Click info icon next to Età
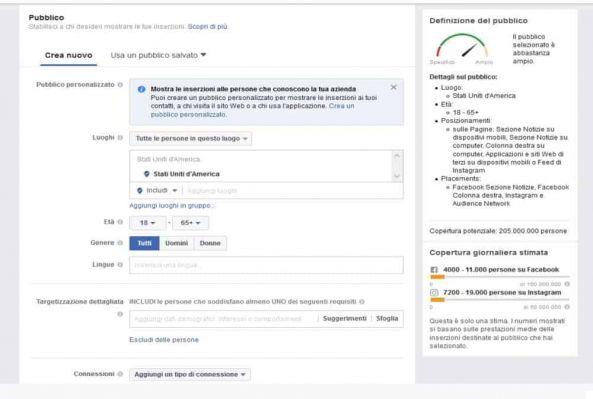Image resolution: width=593 pixels, height=399 pixels. point(120,222)
